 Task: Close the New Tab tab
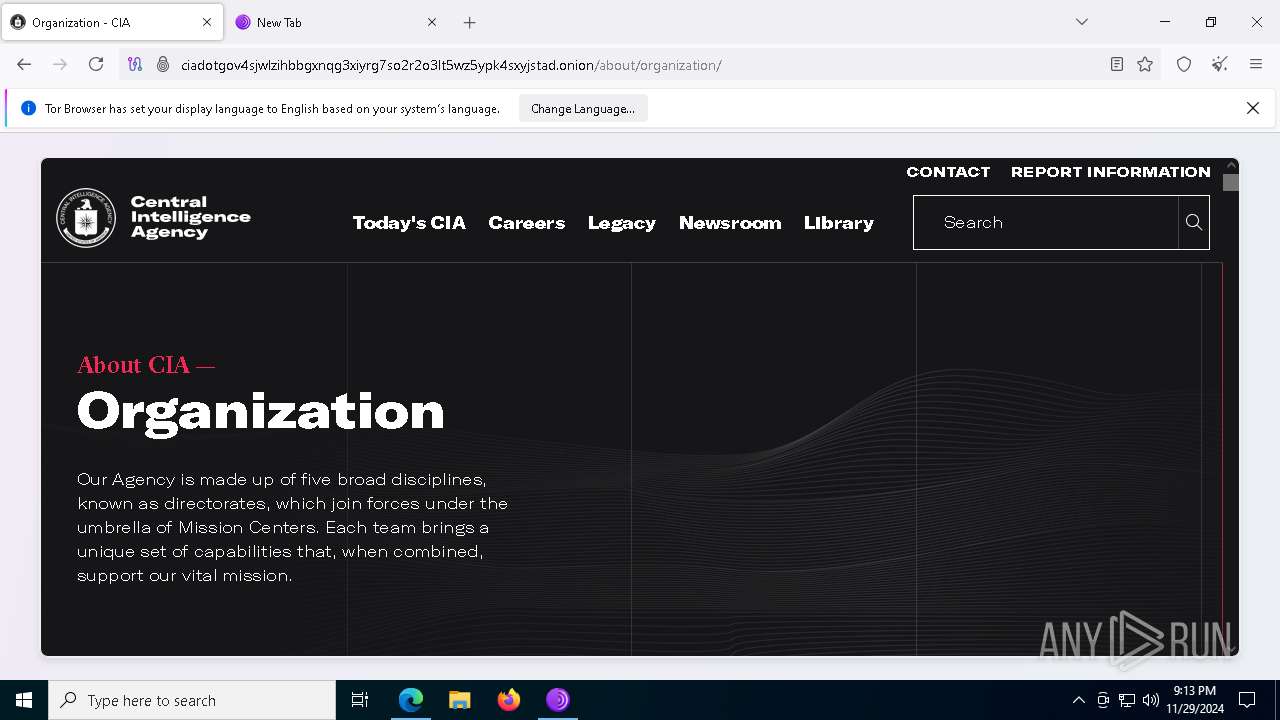[x=432, y=22]
